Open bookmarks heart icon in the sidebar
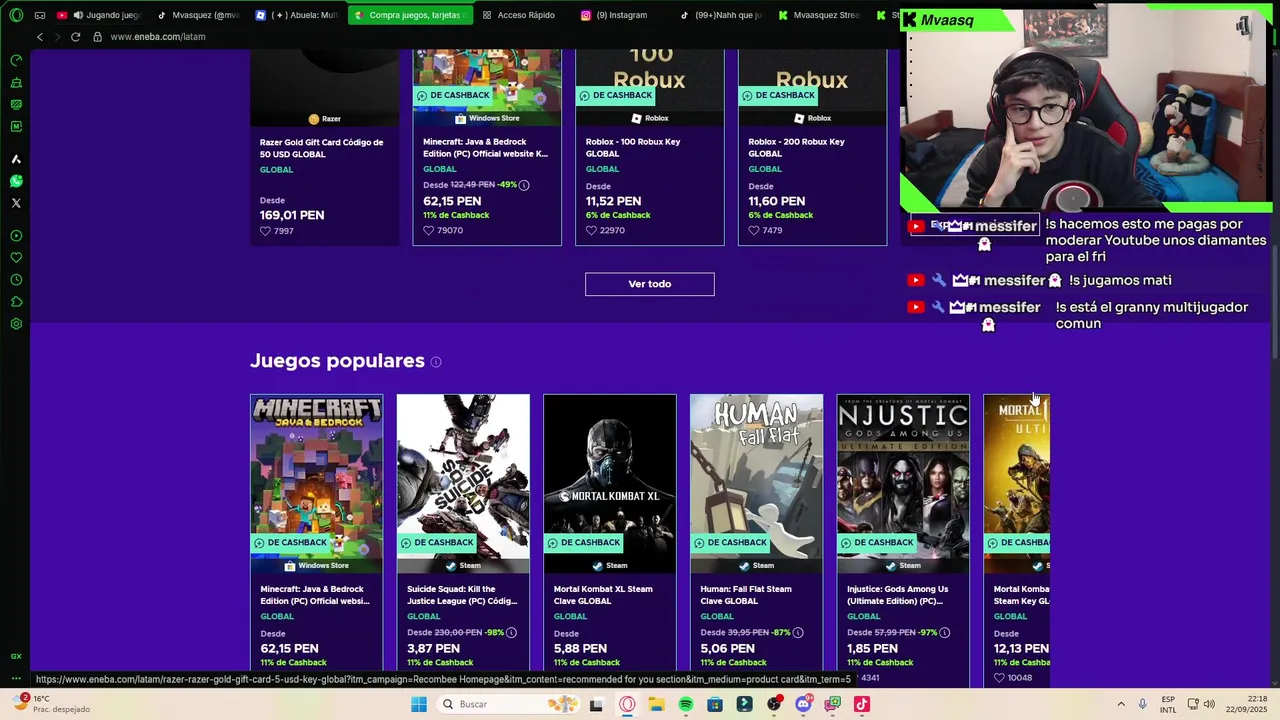 click(x=16, y=258)
